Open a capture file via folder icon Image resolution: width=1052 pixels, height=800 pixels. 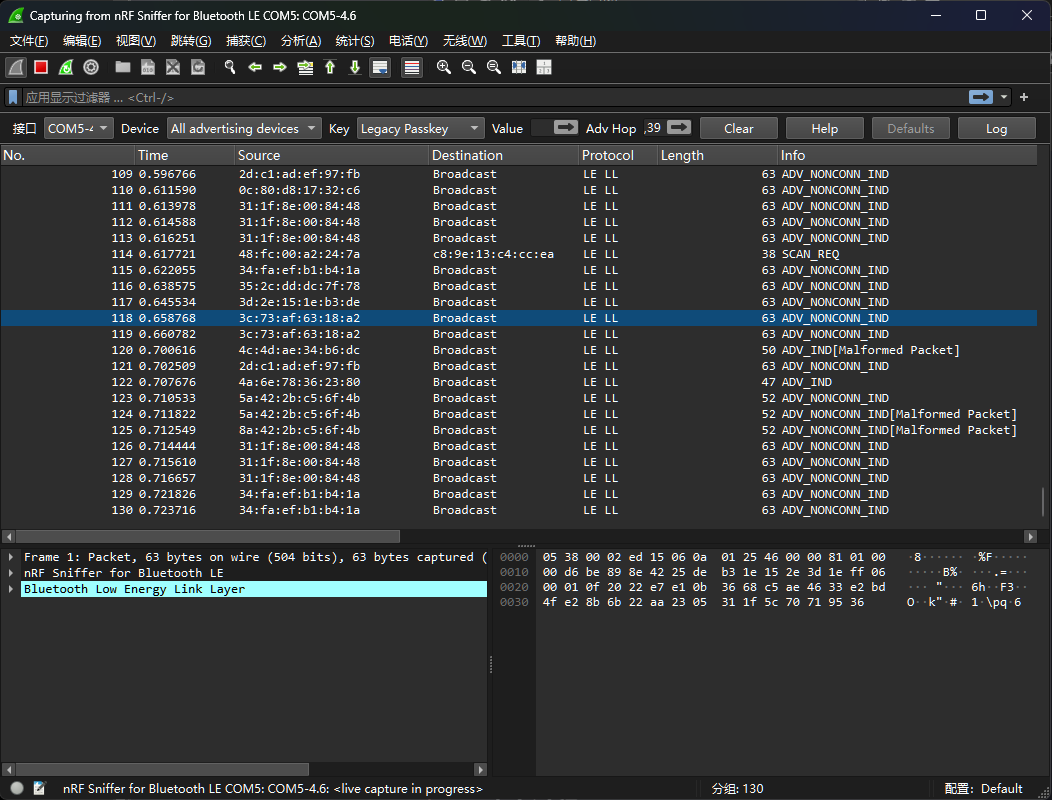coord(123,67)
